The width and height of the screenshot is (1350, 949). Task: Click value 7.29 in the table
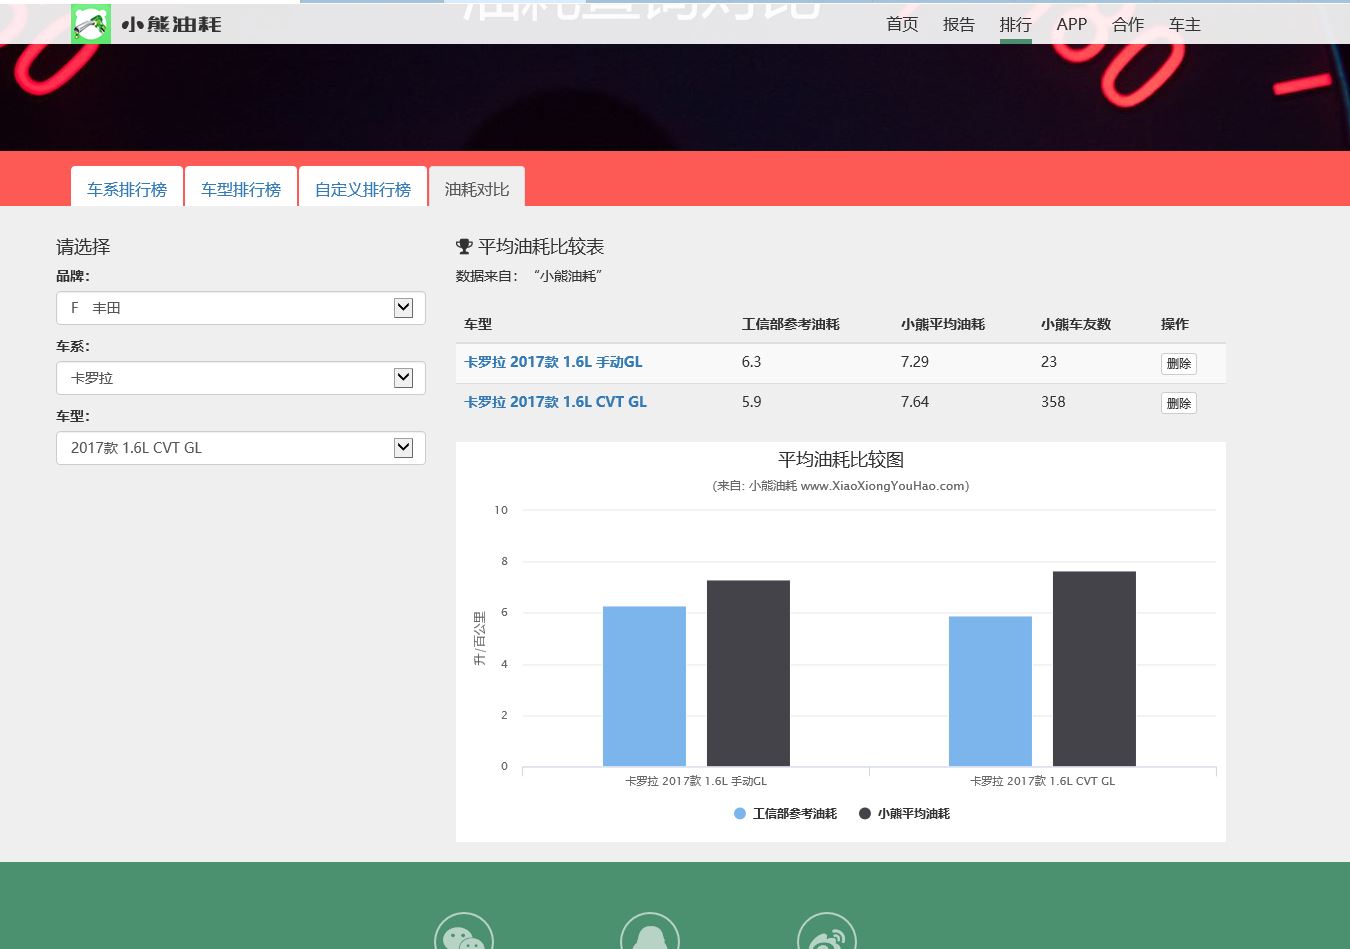pyautogui.click(x=914, y=362)
